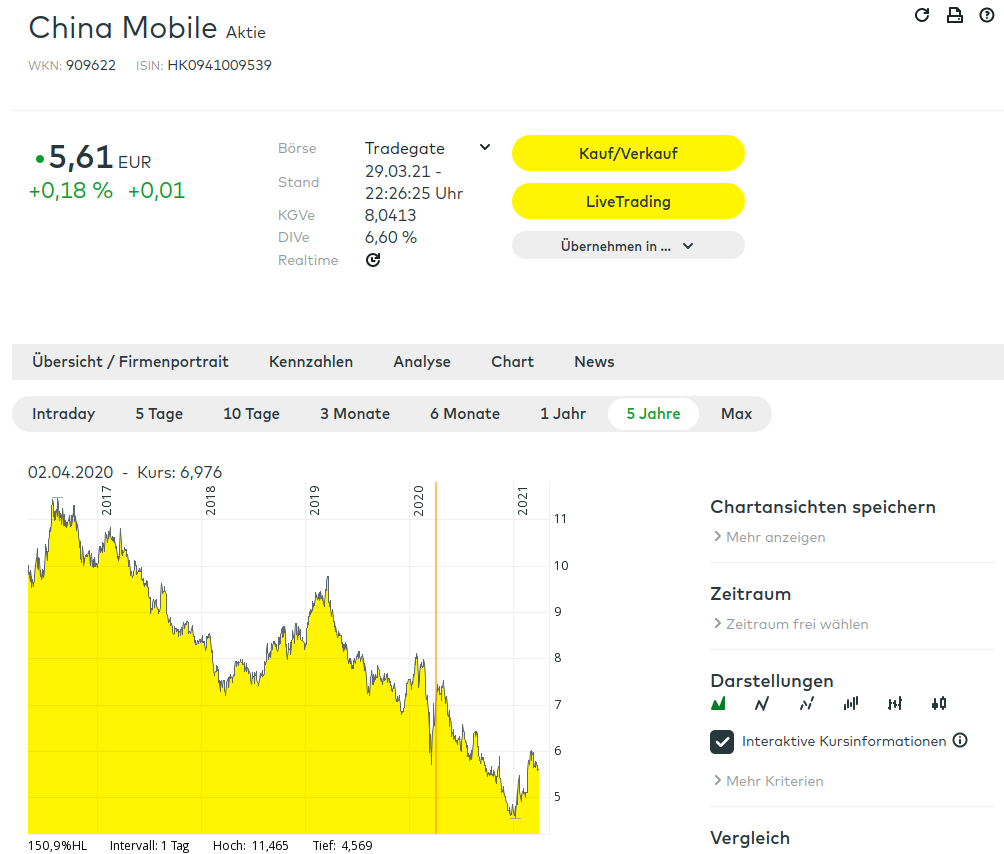Switch to the solid line chart display

click(x=762, y=704)
